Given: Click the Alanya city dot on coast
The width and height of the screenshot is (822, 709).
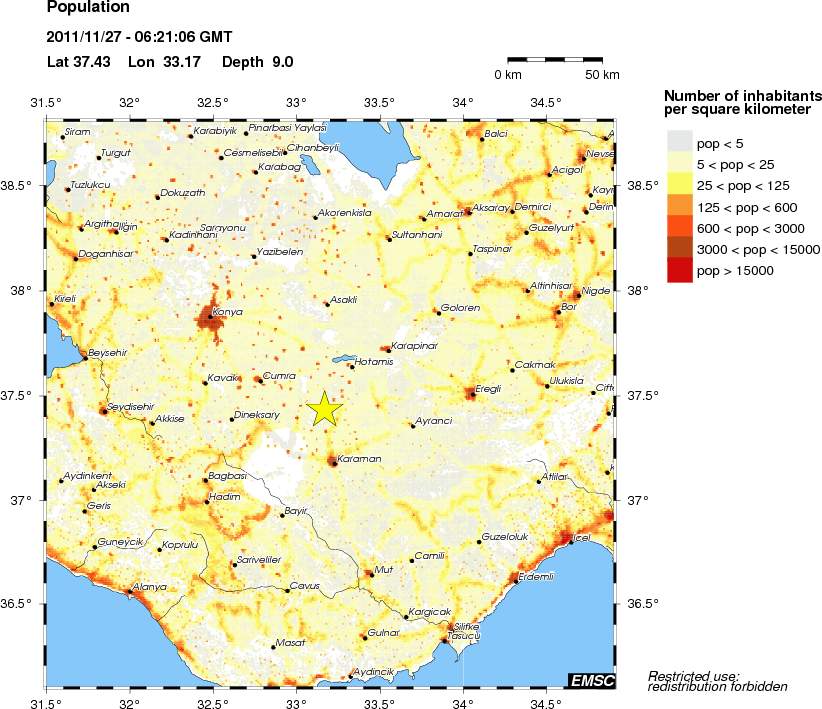Looking at the screenshot, I should click(129, 591).
